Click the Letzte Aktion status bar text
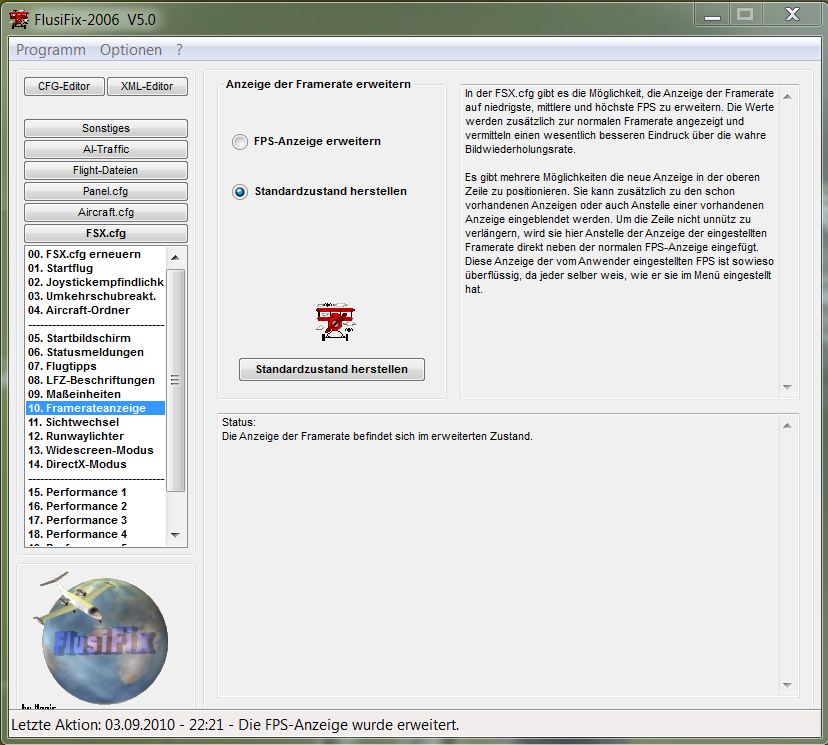 pyautogui.click(x=235, y=725)
